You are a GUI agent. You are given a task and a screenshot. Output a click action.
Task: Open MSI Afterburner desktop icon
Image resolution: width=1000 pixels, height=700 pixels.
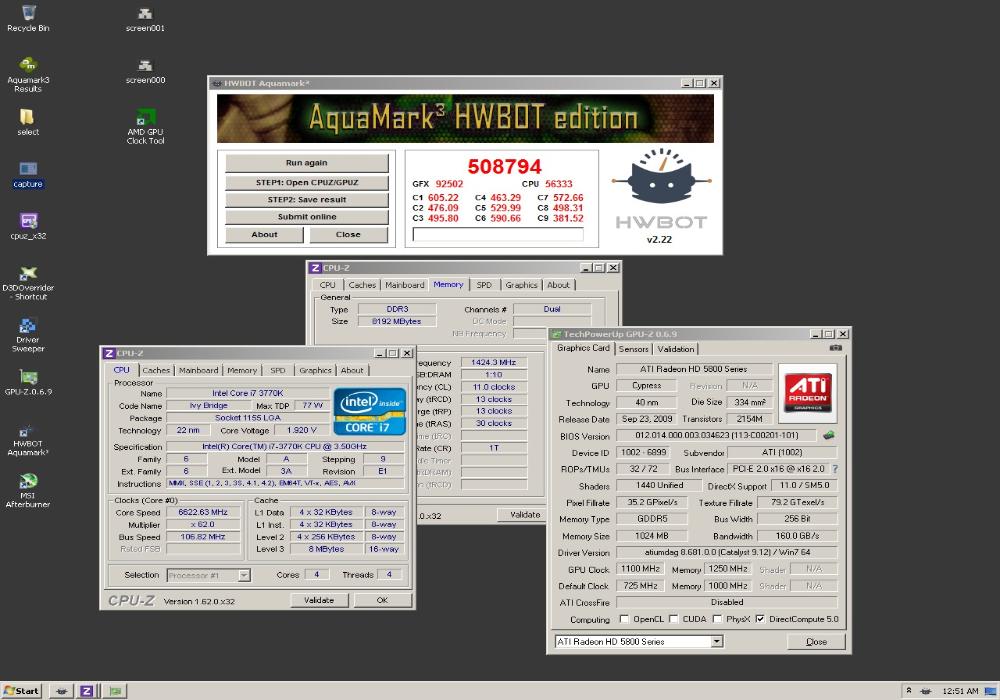(28, 491)
